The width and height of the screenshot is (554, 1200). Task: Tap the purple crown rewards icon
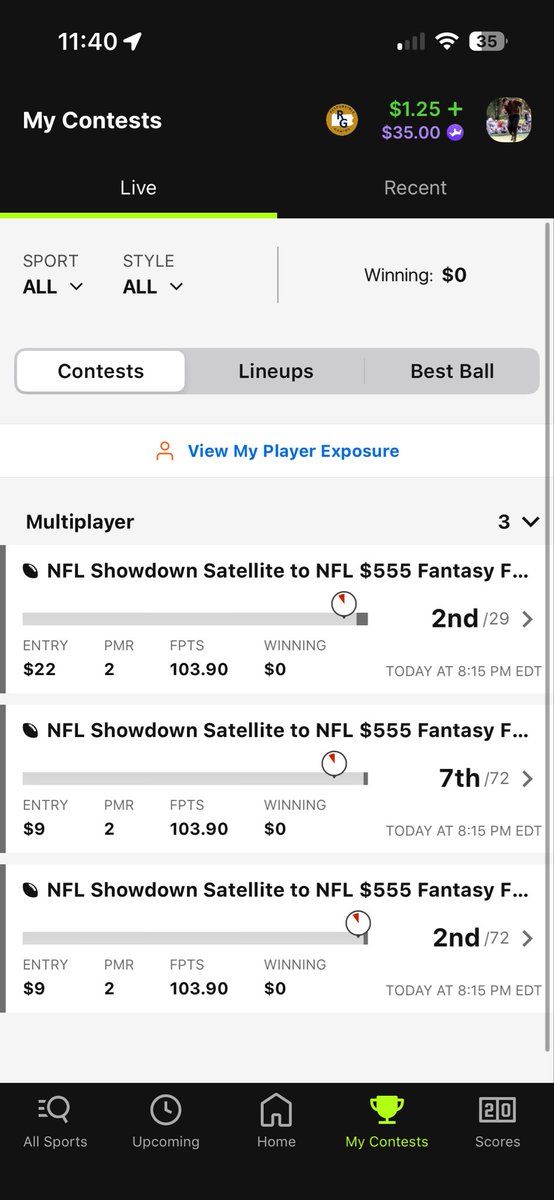coord(455,132)
